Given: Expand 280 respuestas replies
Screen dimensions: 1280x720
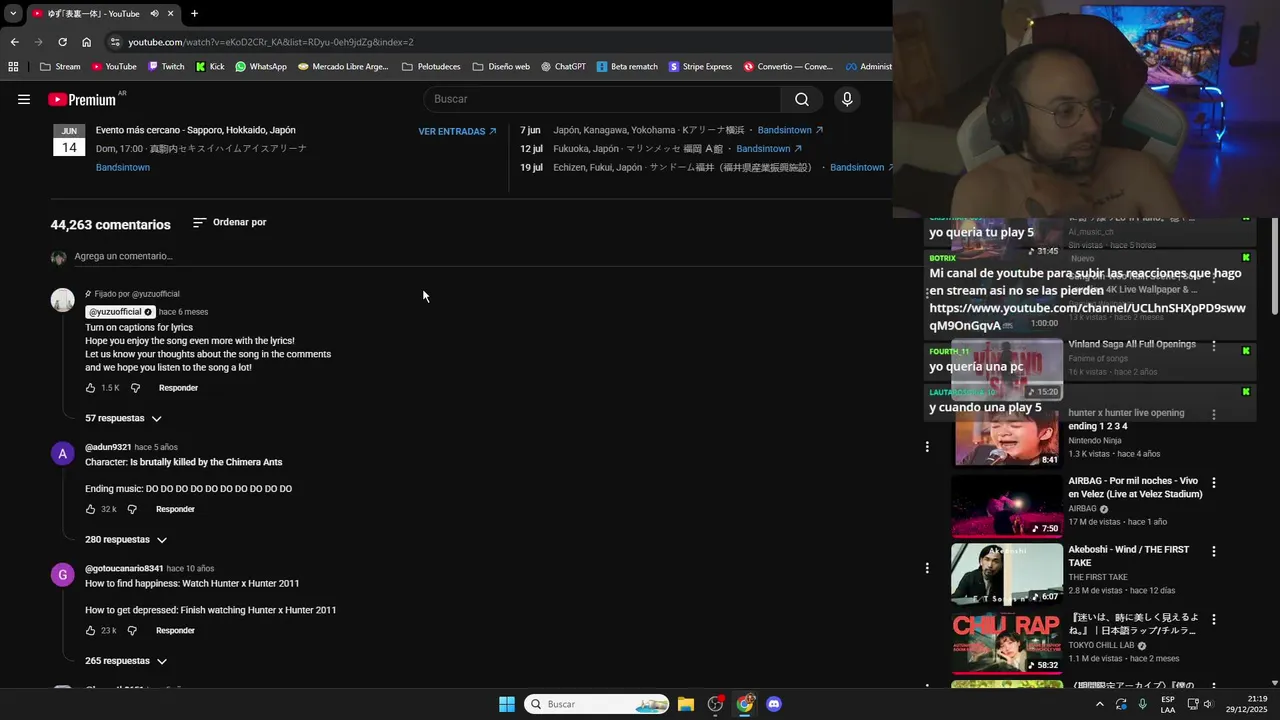Looking at the screenshot, I should (x=126, y=539).
